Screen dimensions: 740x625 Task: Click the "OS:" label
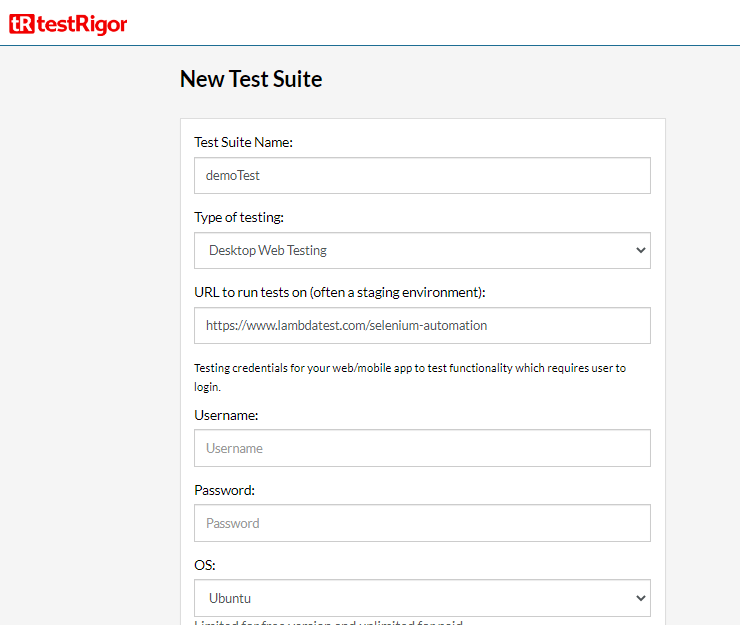(205, 565)
